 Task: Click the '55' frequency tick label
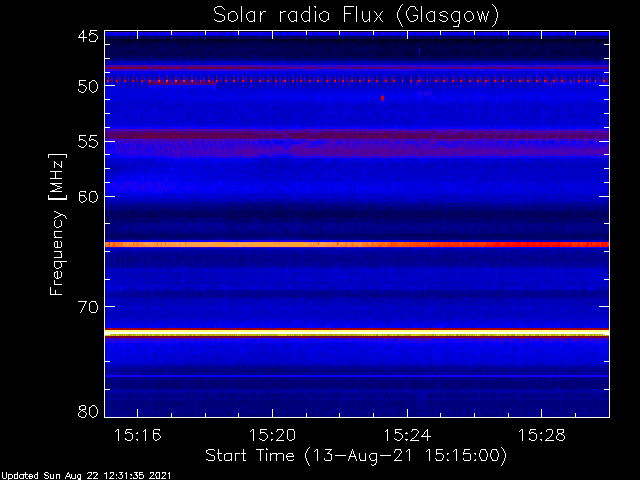coord(88,142)
